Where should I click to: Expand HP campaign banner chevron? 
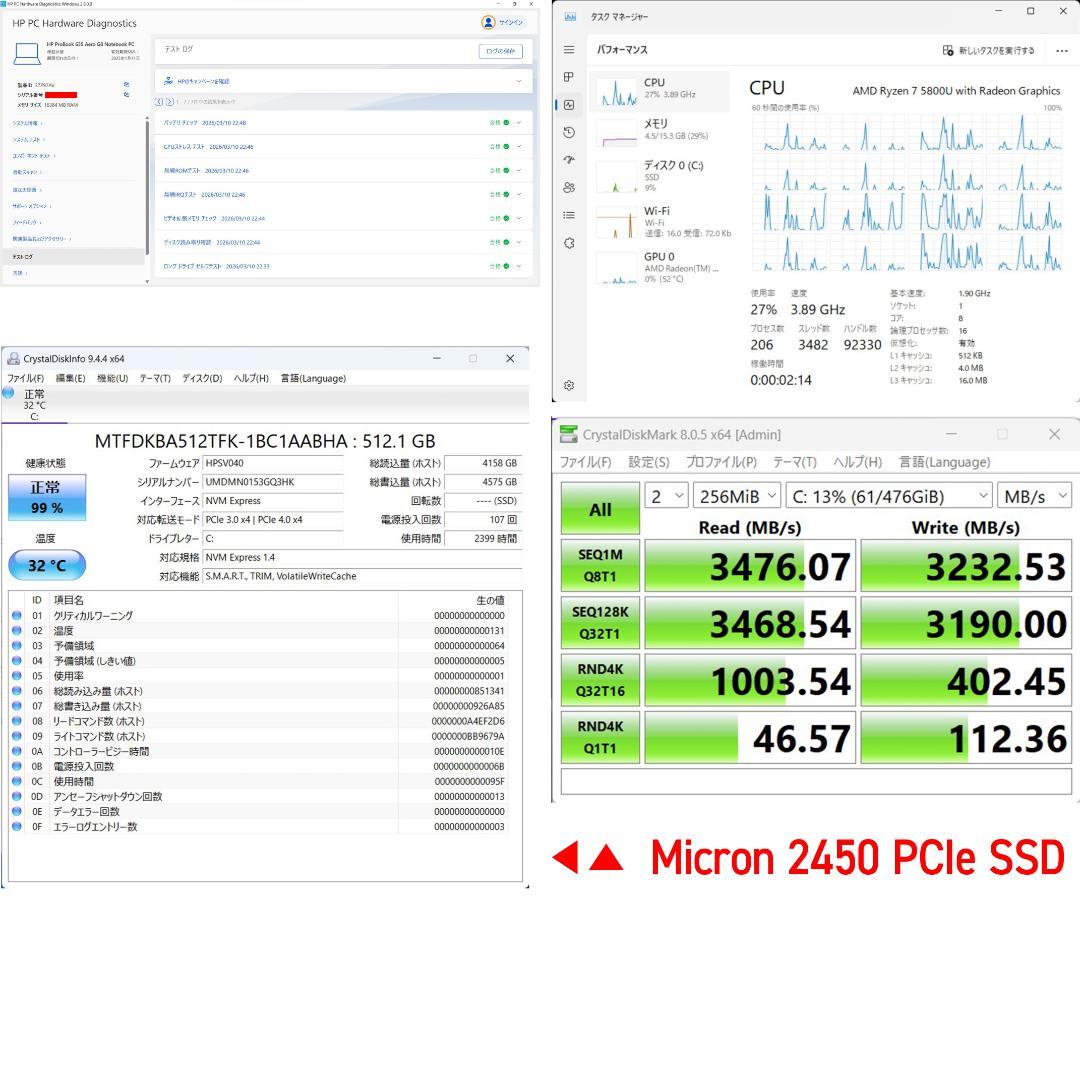pyautogui.click(x=519, y=81)
